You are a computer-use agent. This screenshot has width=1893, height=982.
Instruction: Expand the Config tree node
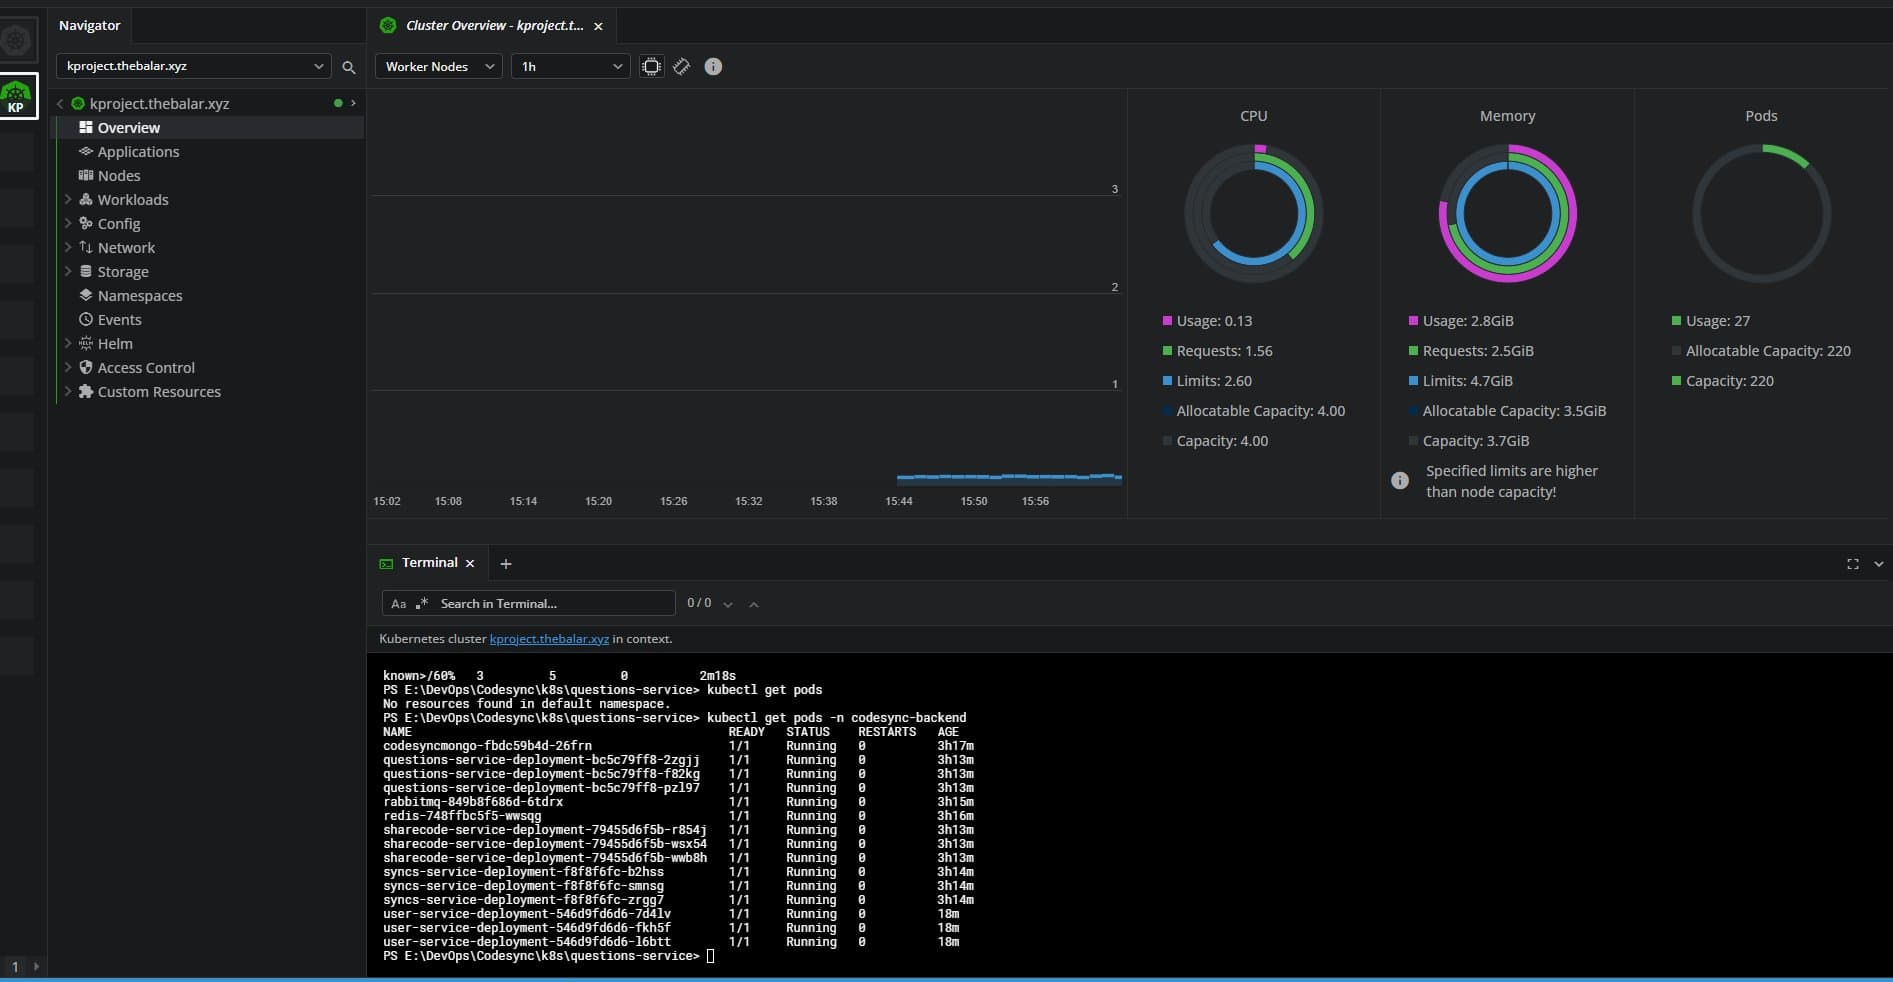point(68,224)
